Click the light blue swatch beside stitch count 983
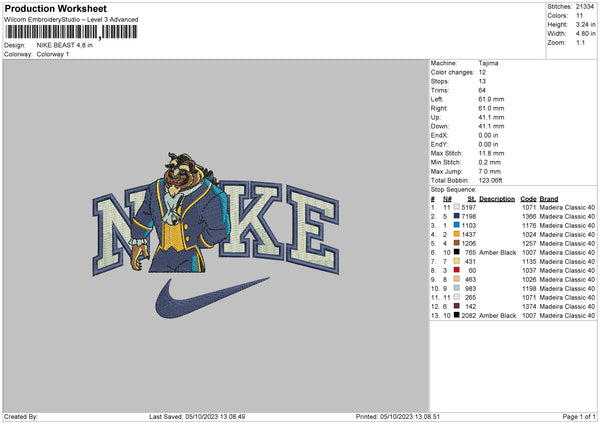Screen dimensions: 600x424 pyautogui.click(x=457, y=288)
